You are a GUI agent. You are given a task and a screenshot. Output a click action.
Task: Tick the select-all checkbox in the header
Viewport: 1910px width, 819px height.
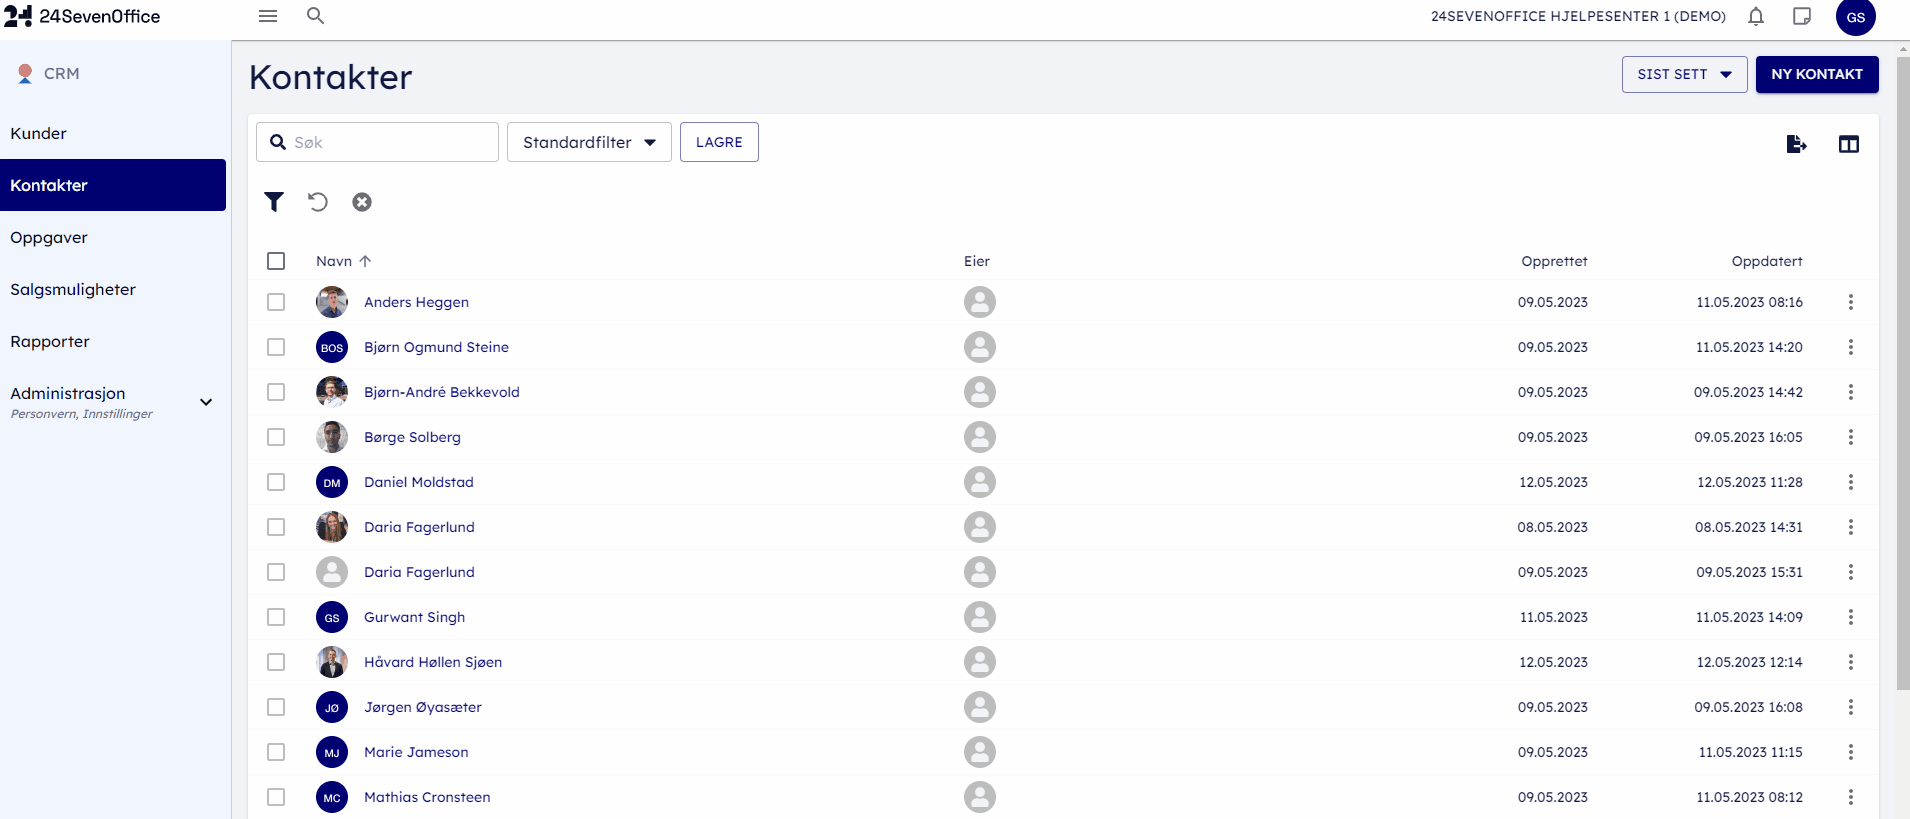click(x=276, y=261)
